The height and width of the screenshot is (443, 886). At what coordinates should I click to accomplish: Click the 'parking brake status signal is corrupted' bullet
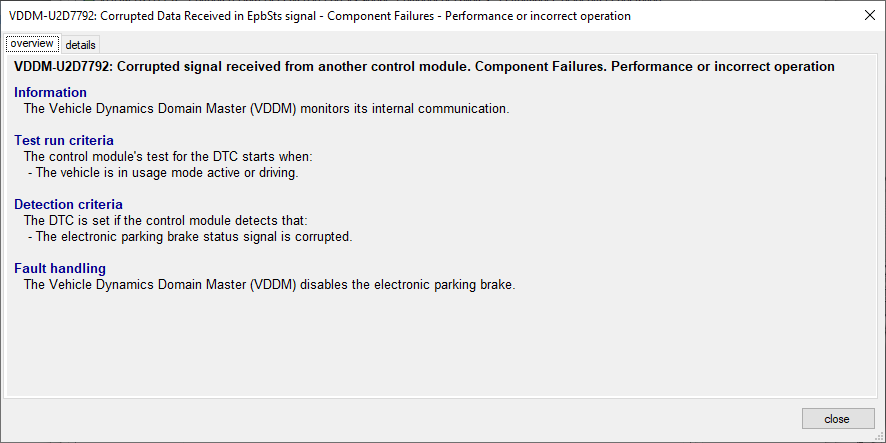pyautogui.click(x=190, y=237)
